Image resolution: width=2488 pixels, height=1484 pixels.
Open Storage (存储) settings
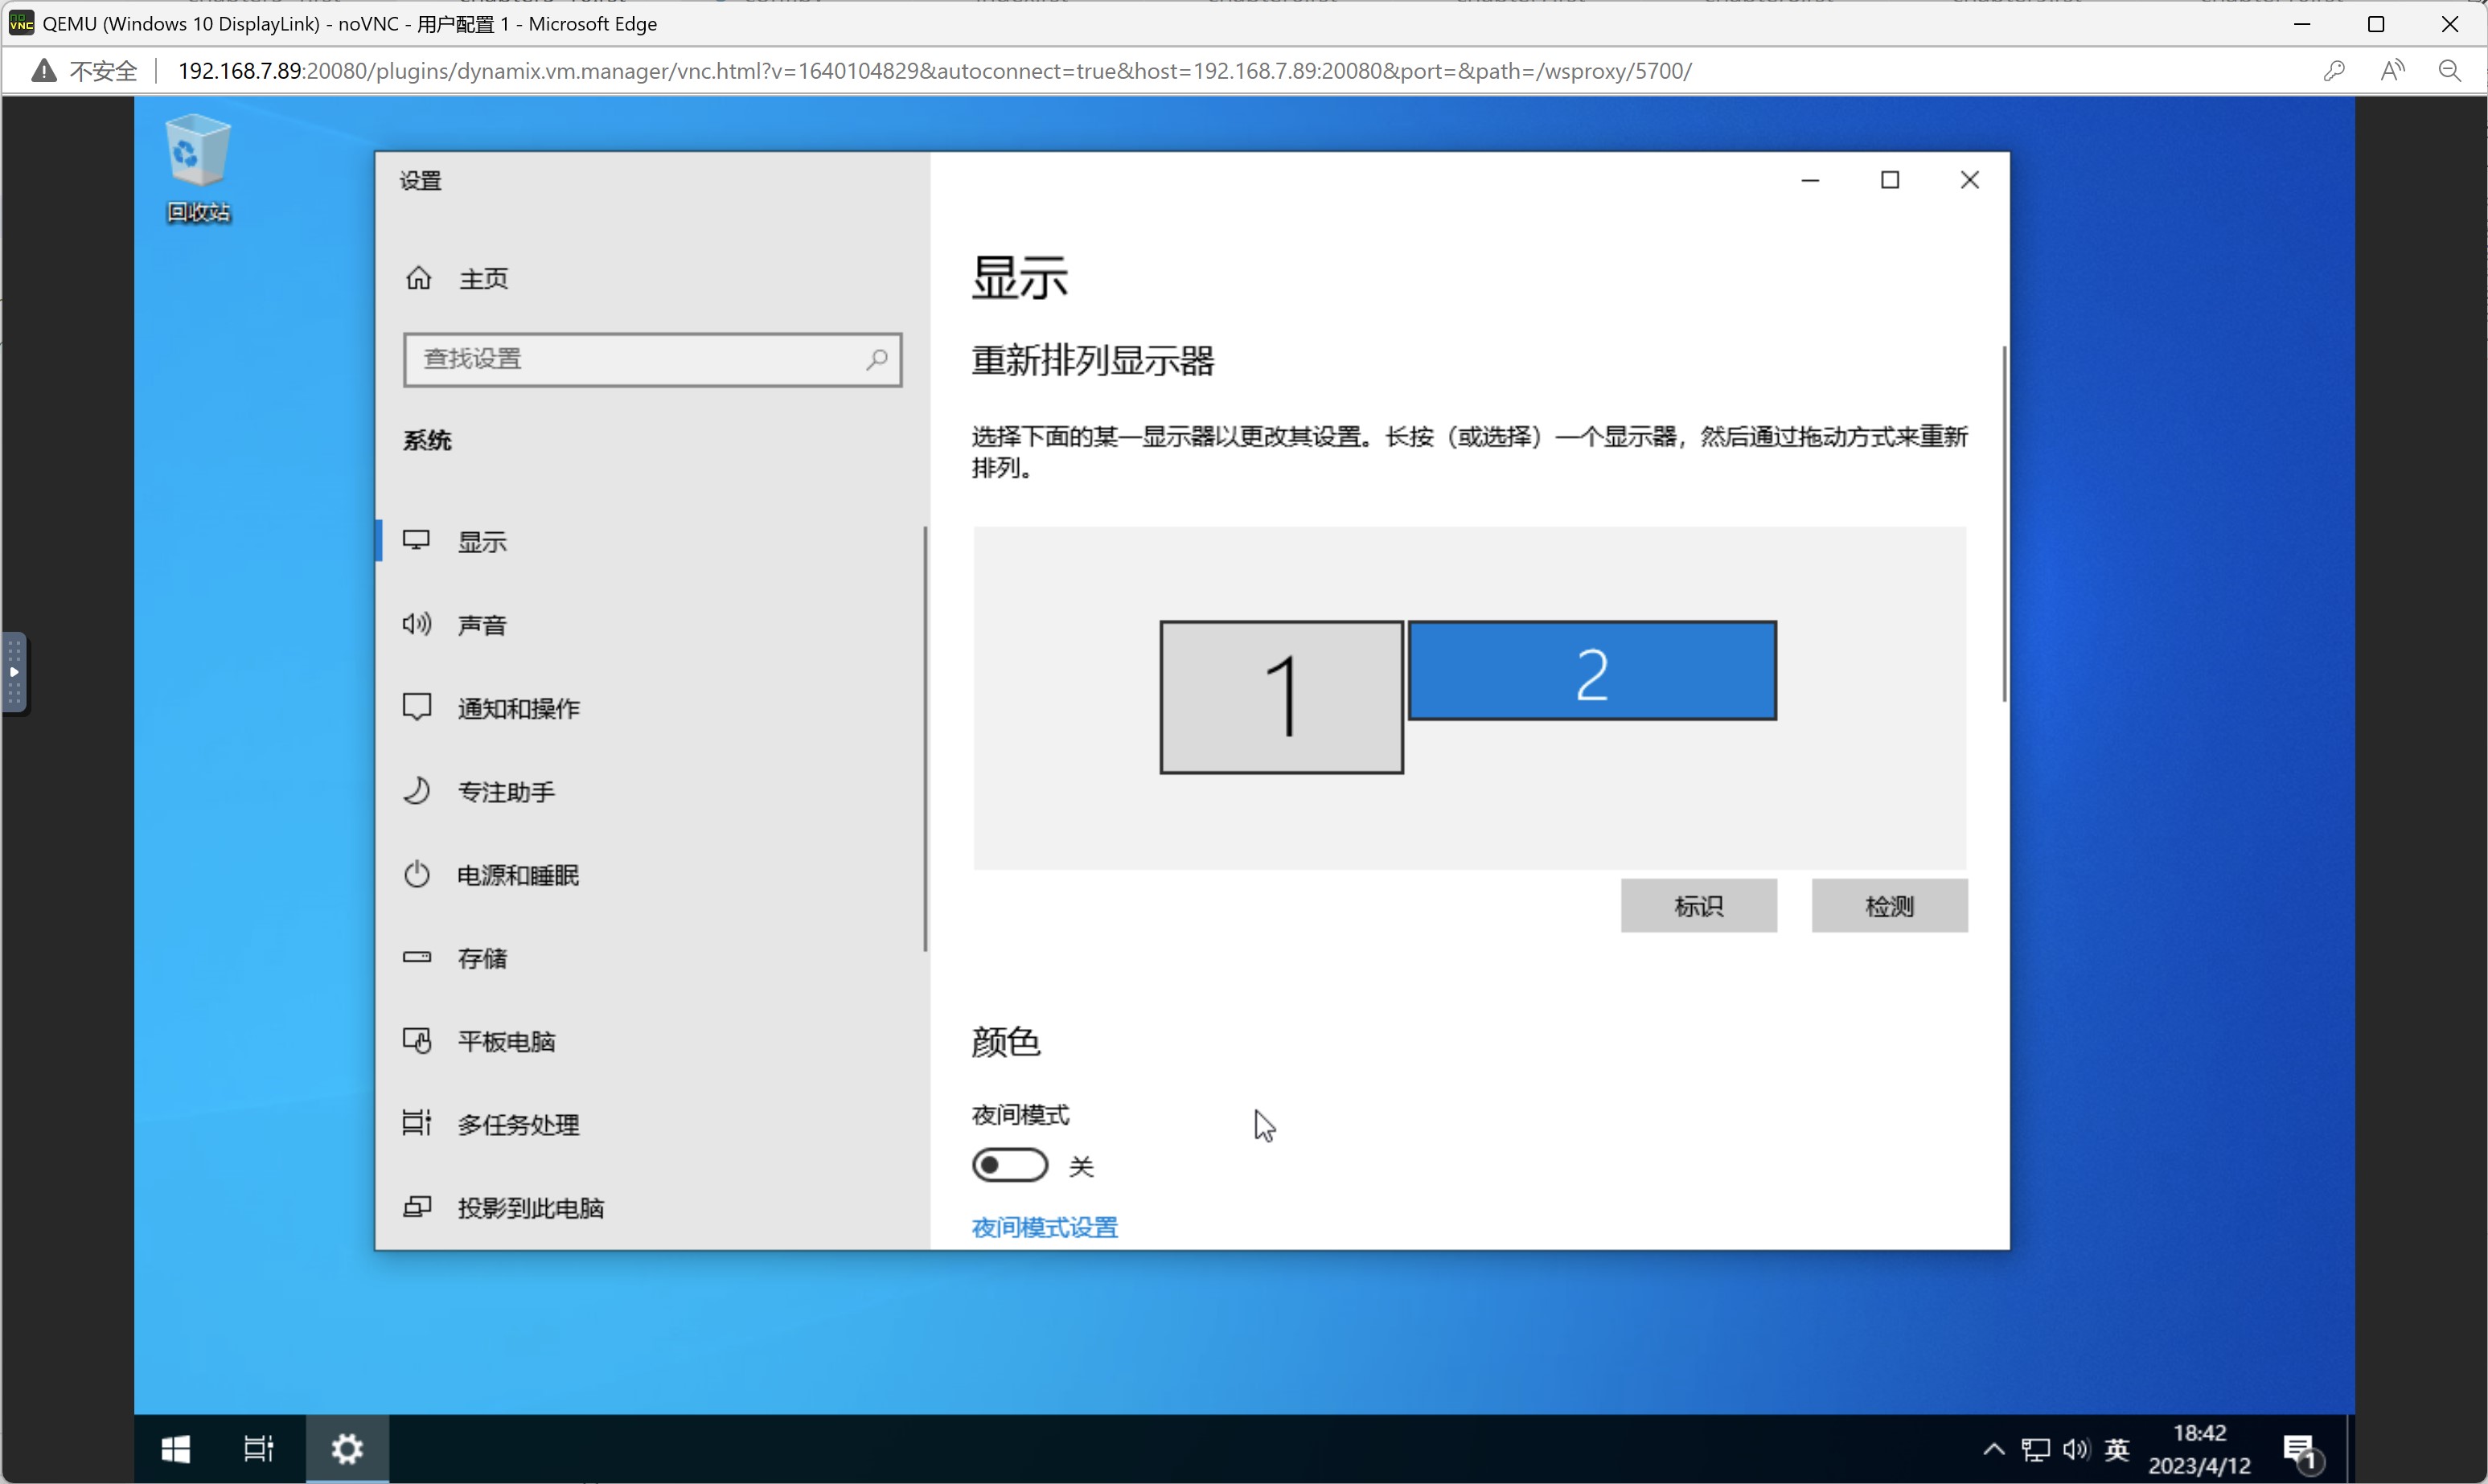(x=482, y=958)
